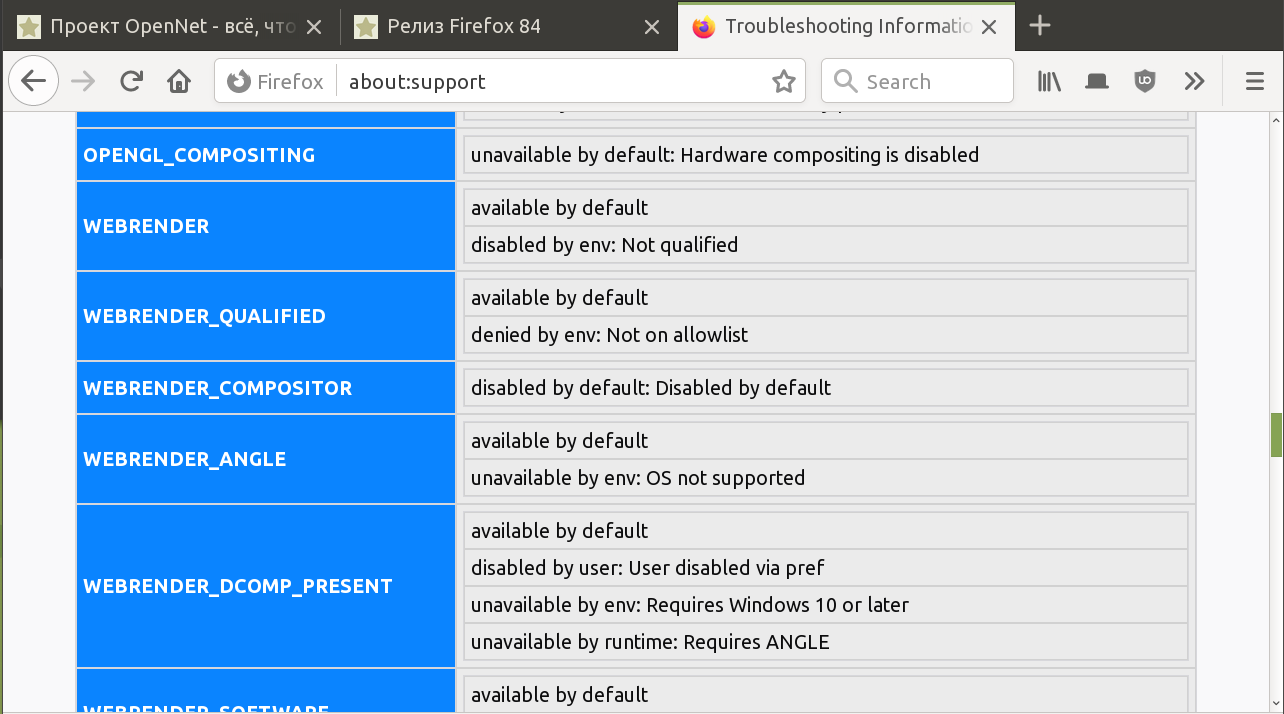This screenshot has width=1284, height=714.
Task: Show the sidebar hat-shaped toolbar icon
Action: pyautogui.click(x=1097, y=81)
